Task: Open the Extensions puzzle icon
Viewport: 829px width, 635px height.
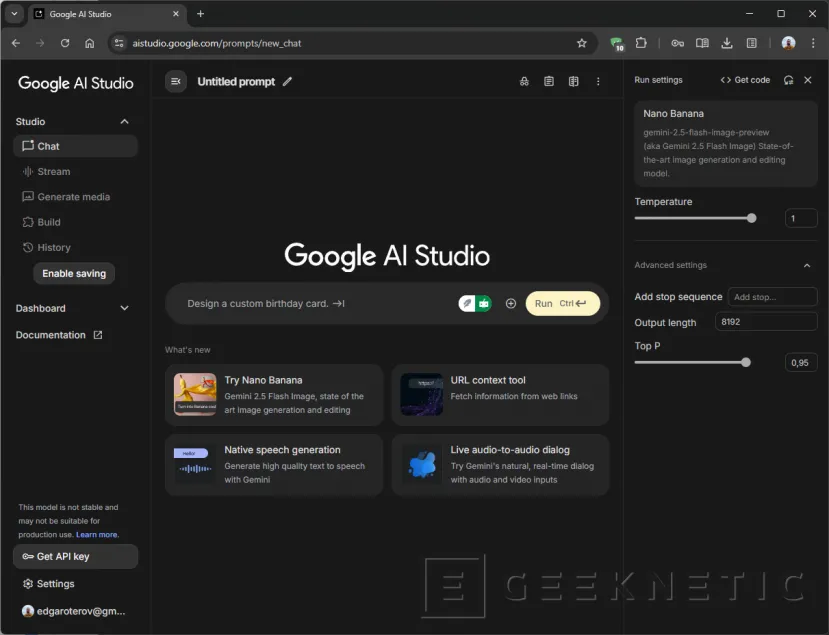Action: pos(641,43)
